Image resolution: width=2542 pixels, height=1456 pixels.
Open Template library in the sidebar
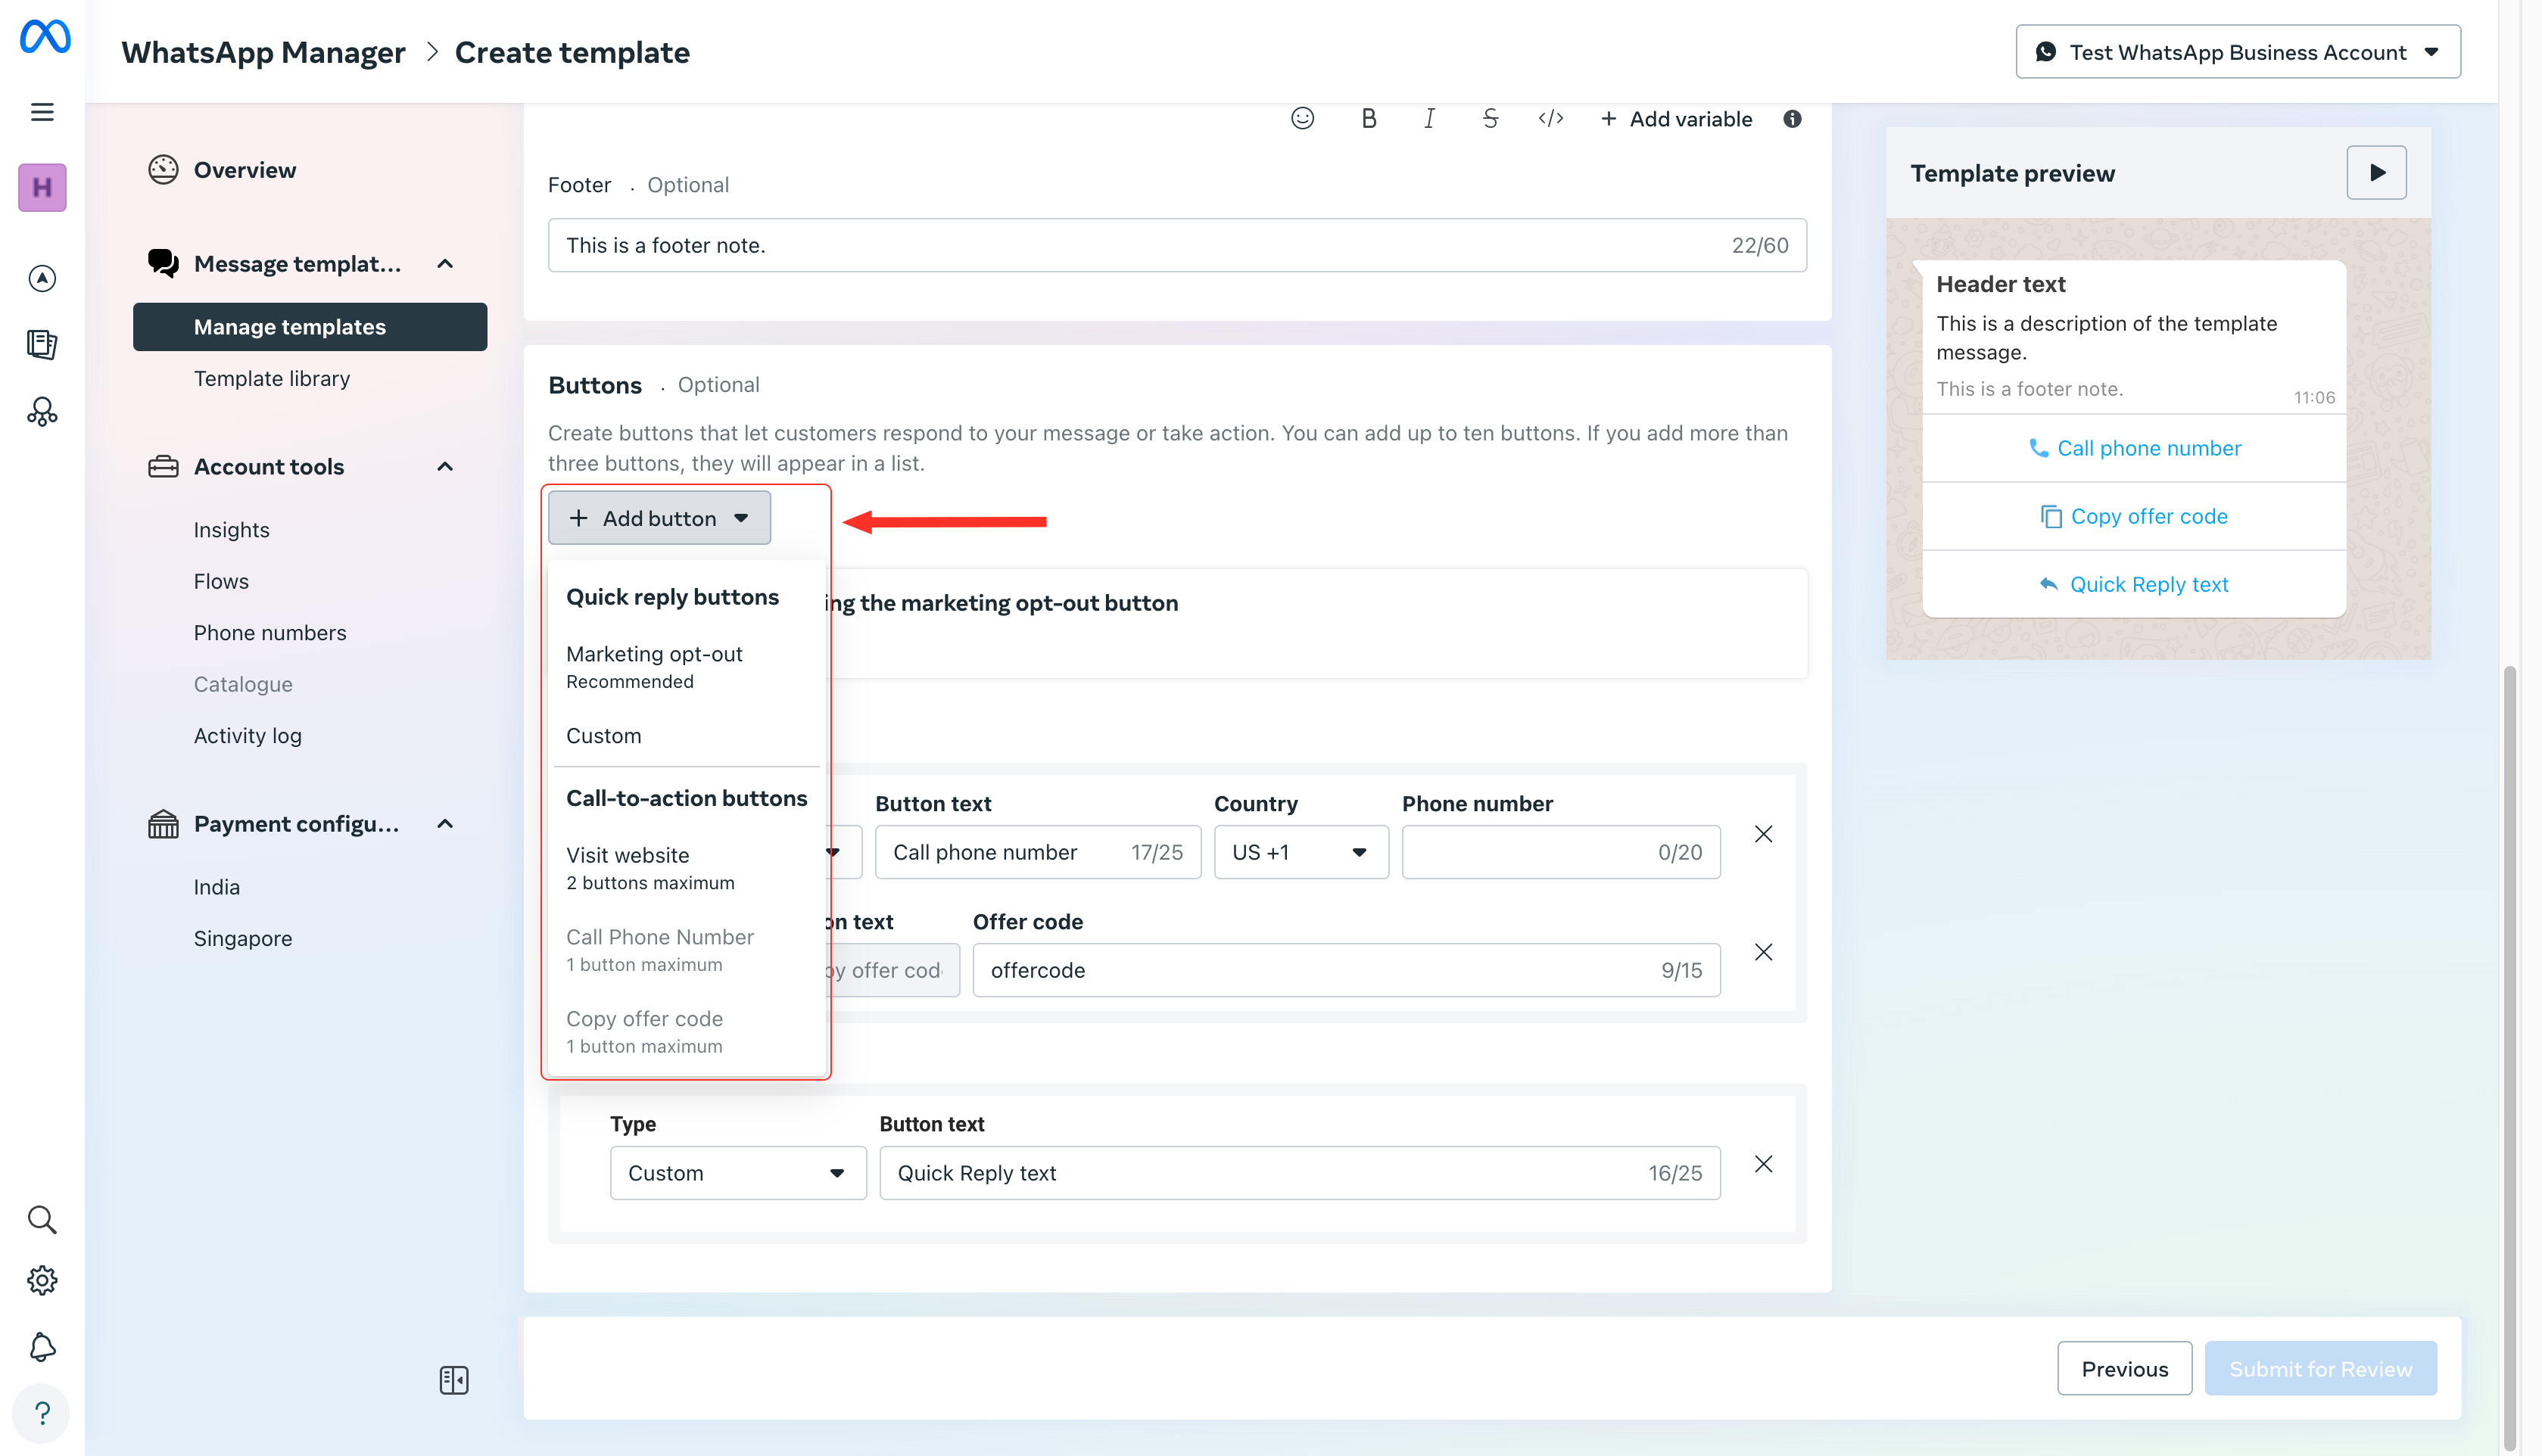point(272,379)
